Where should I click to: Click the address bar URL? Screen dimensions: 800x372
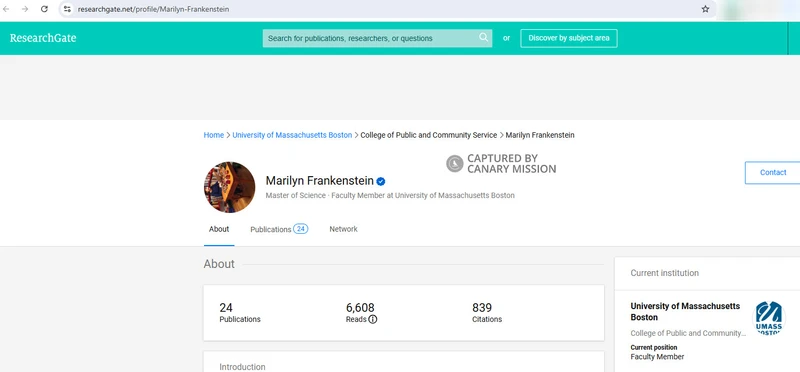[x=154, y=9]
